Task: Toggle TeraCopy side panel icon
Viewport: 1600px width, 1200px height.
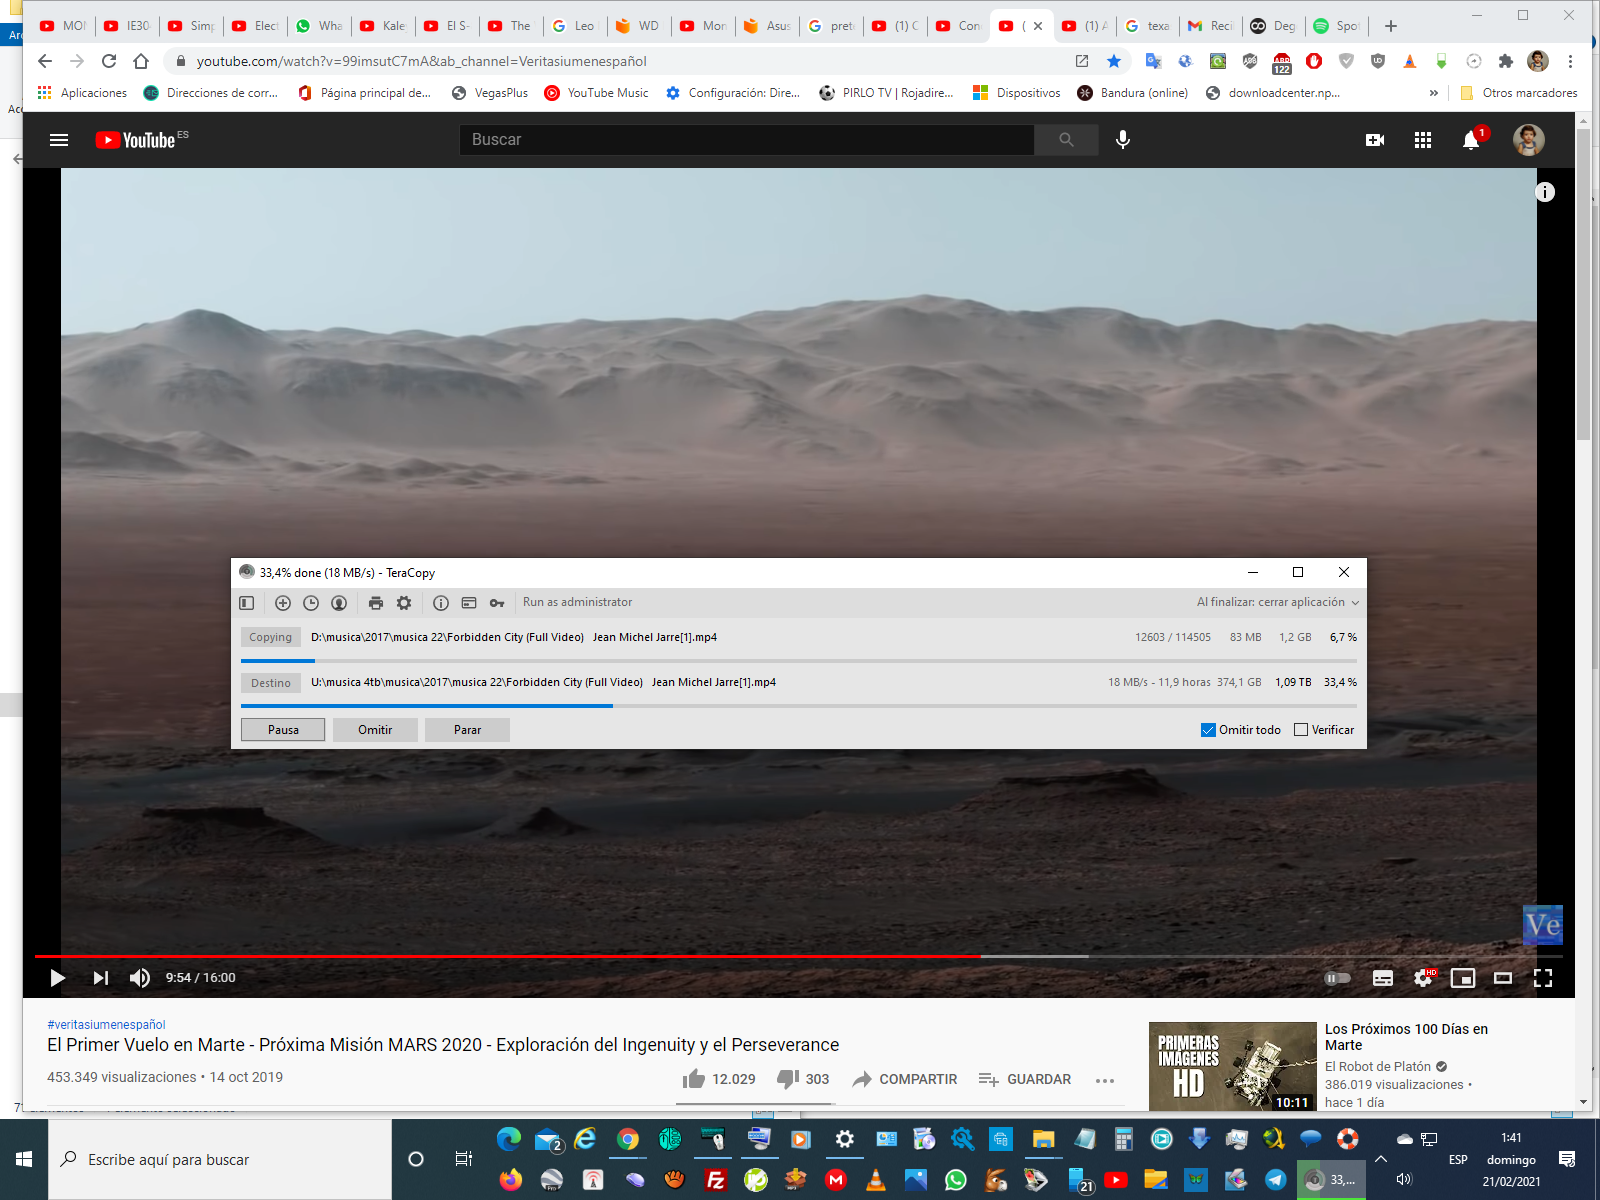Action: coord(247,603)
